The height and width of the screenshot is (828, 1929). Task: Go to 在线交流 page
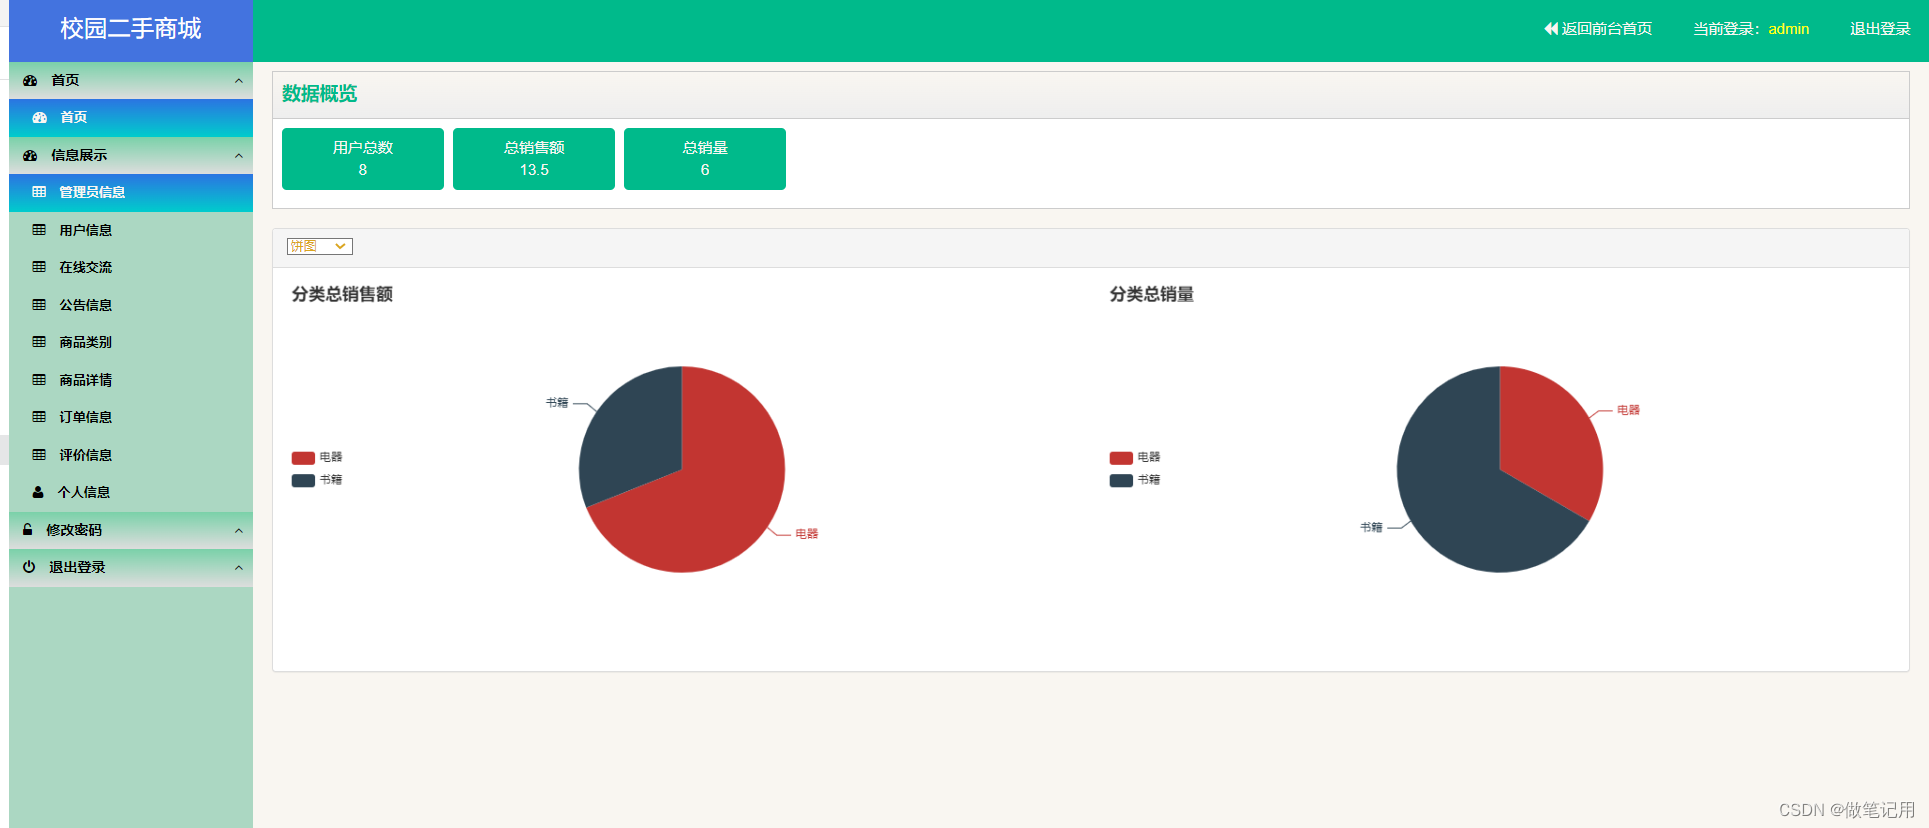point(131,267)
